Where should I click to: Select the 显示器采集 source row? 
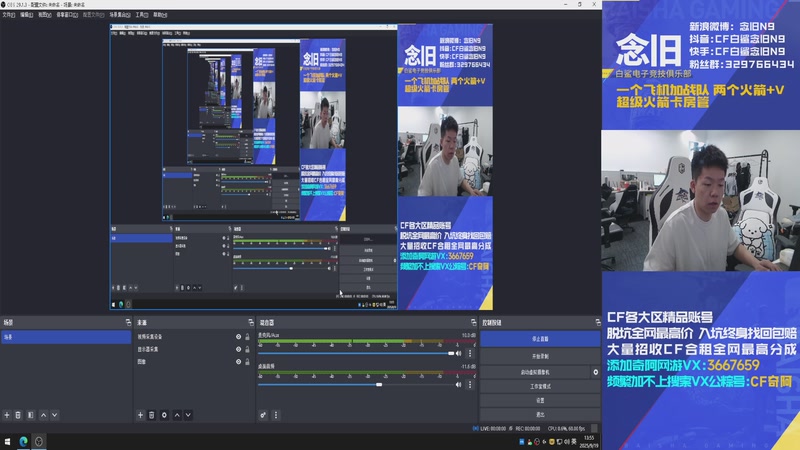pos(193,349)
